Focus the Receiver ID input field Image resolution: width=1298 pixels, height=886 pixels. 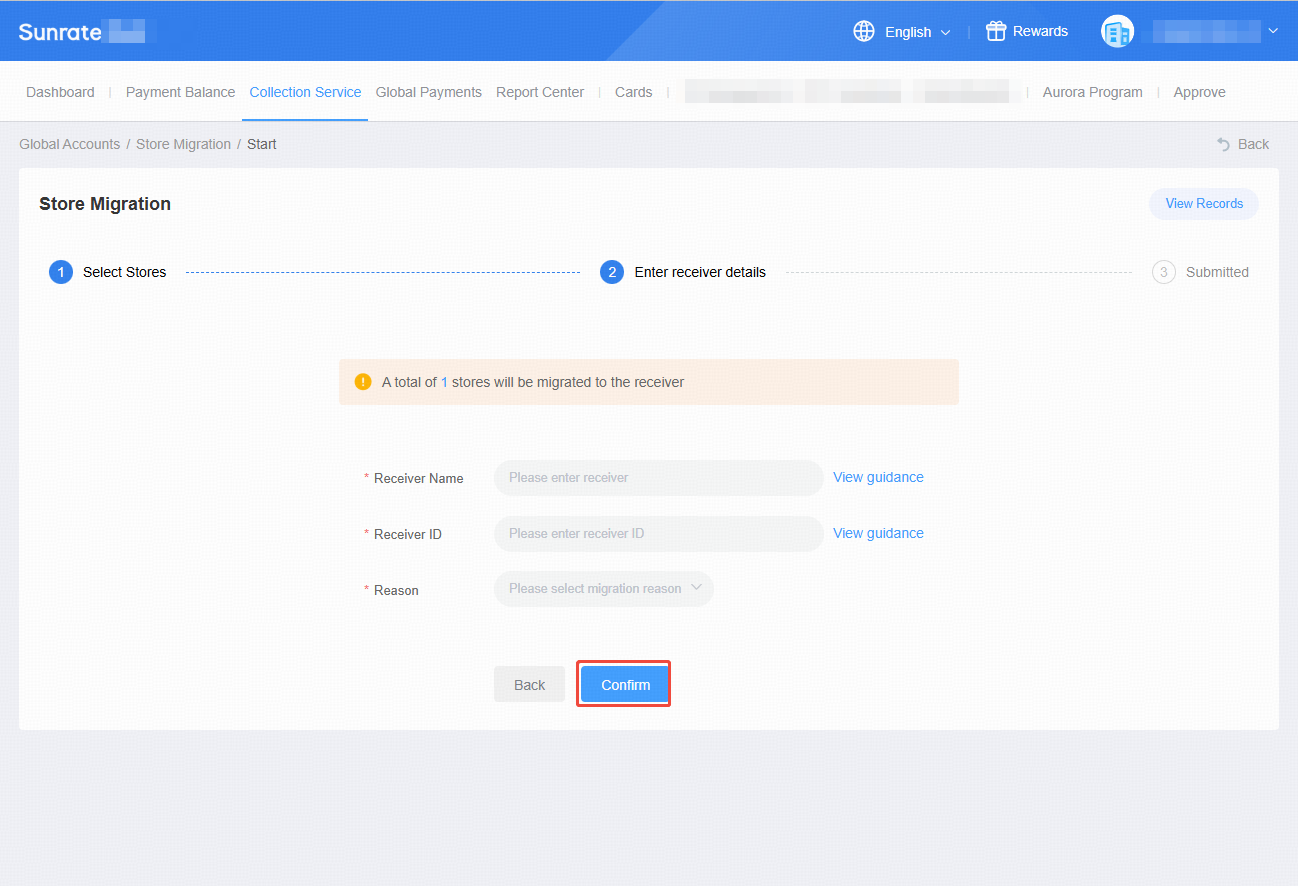coord(659,534)
